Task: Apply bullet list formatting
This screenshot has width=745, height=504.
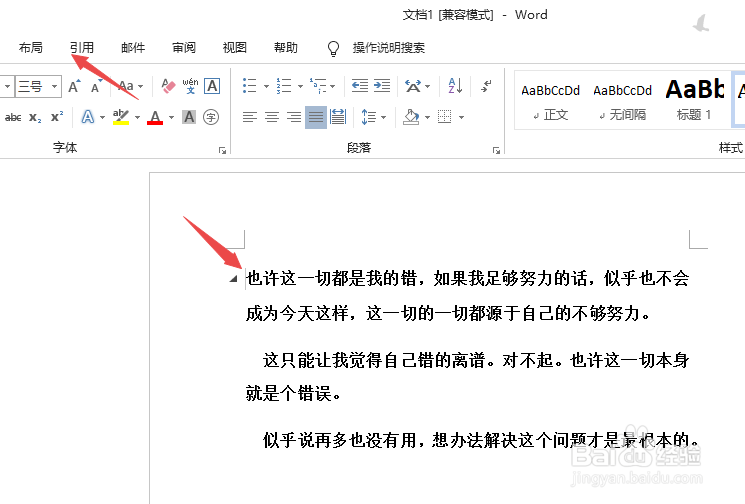Action: (x=250, y=86)
